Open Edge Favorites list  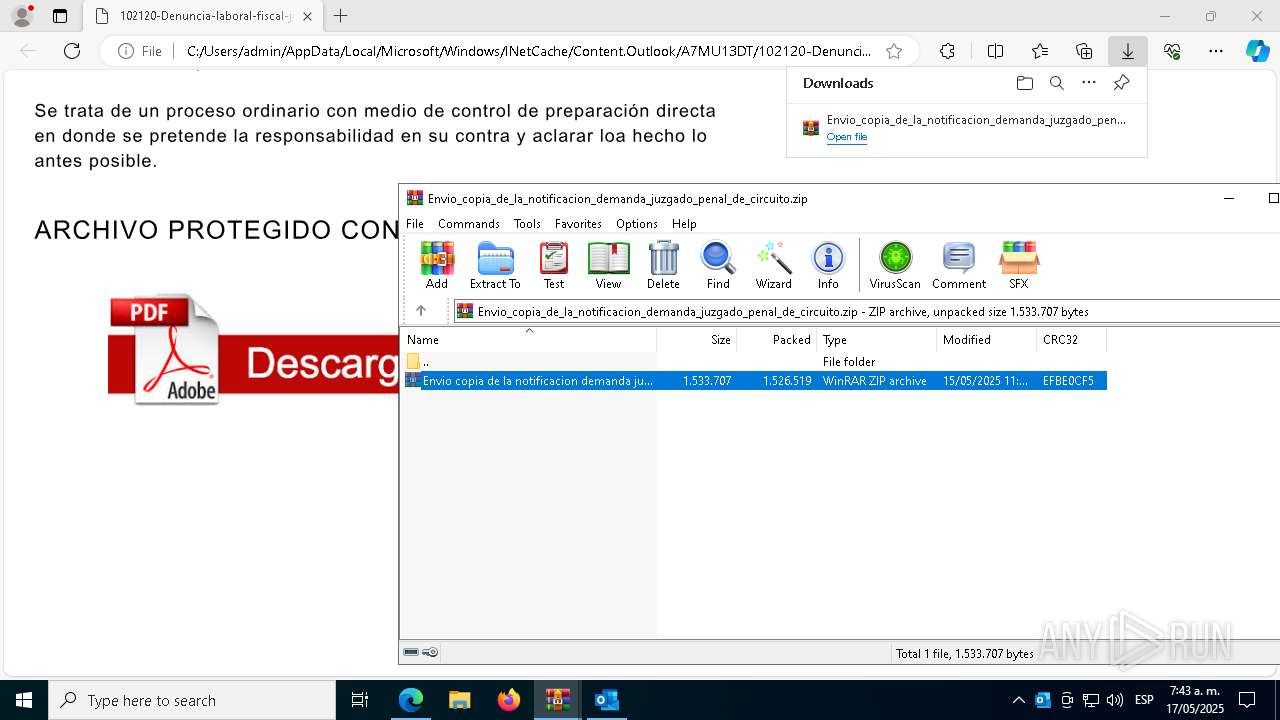[x=1040, y=51]
